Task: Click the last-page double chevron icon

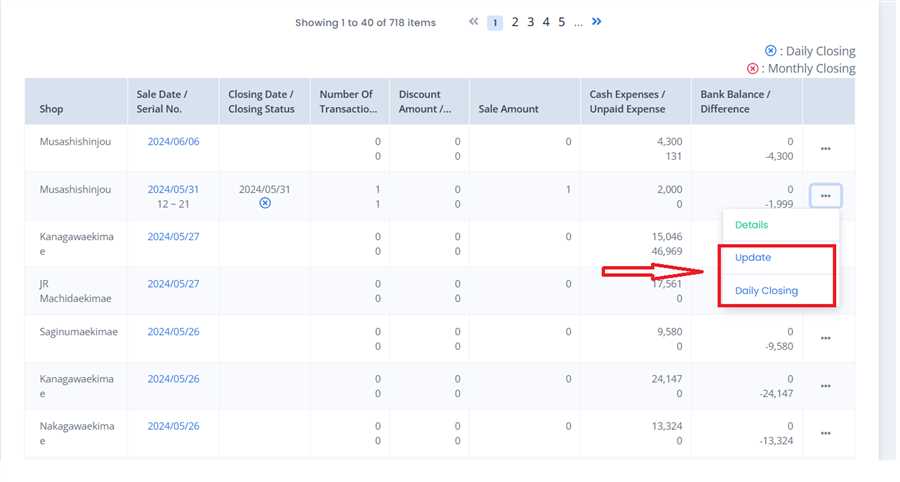Action: (597, 21)
